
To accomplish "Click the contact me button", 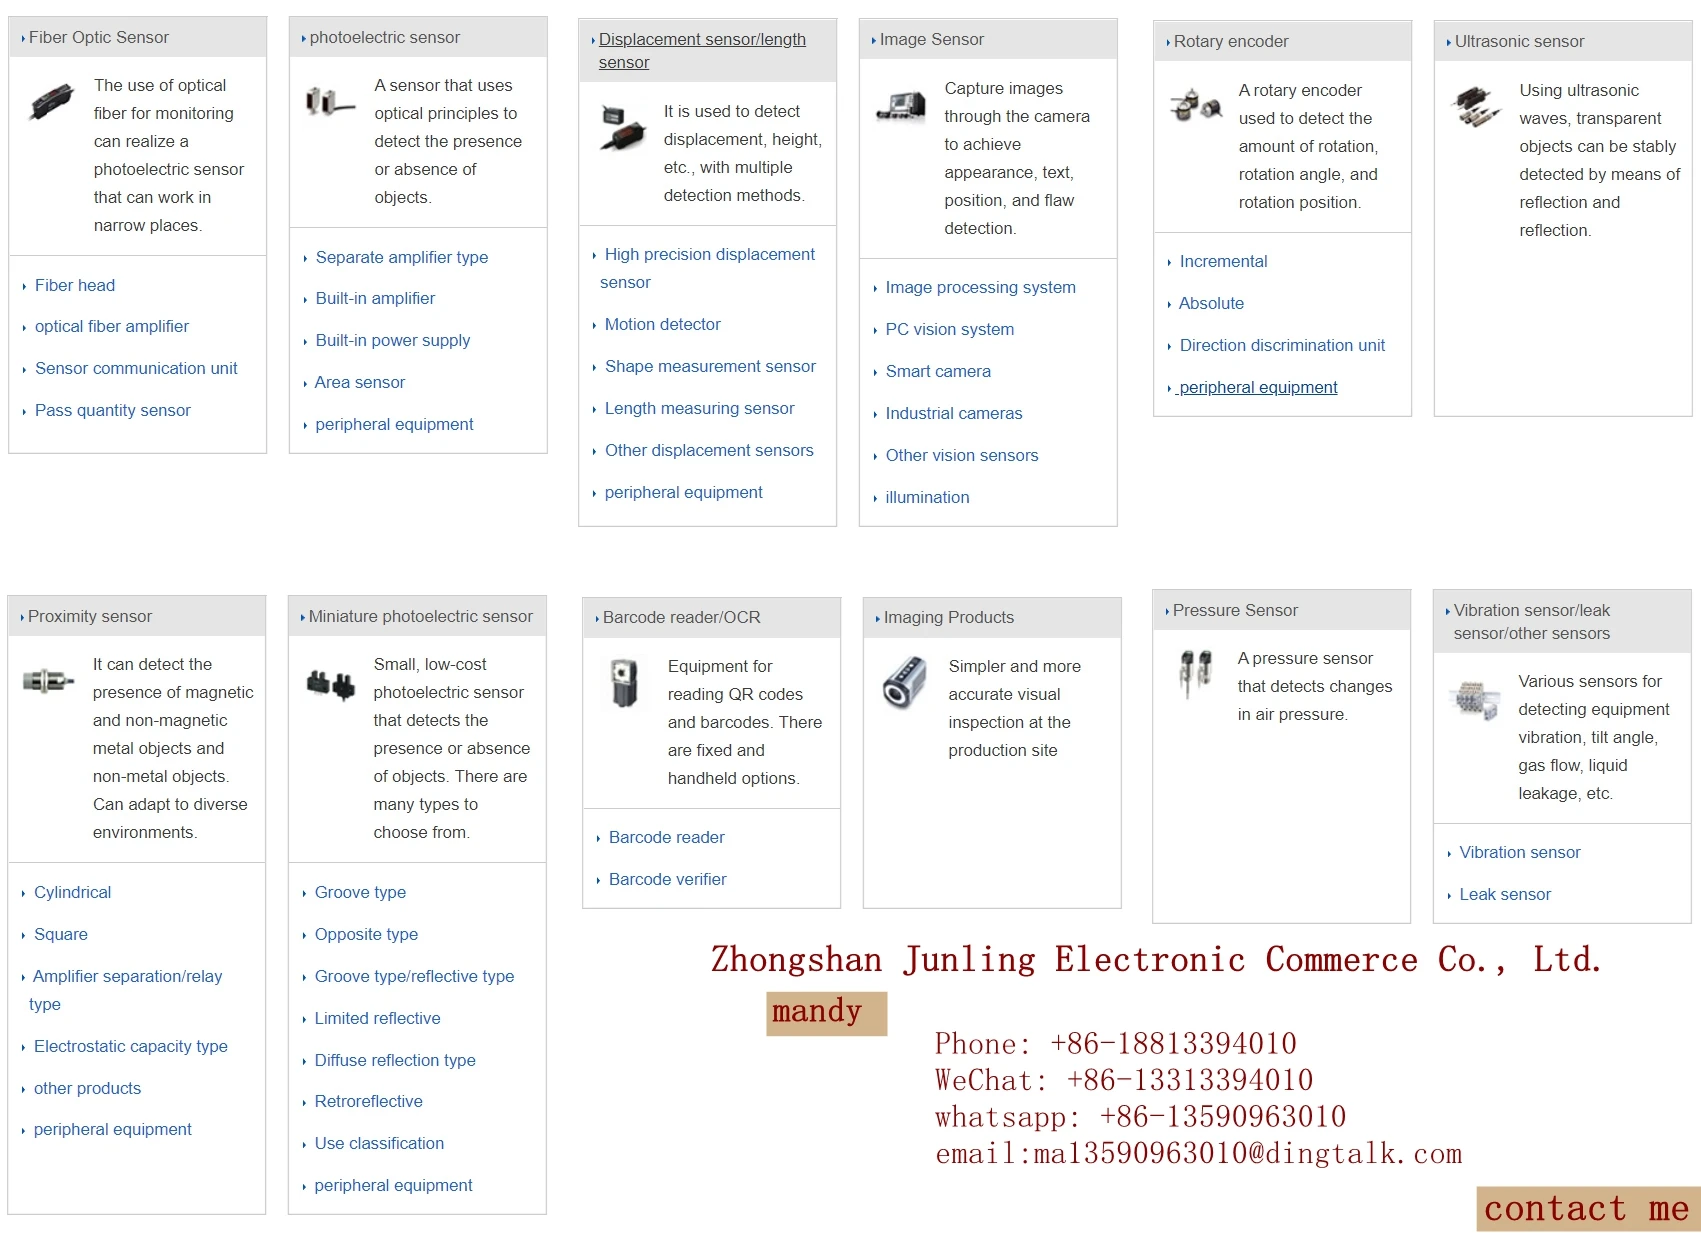I will tap(1587, 1209).
